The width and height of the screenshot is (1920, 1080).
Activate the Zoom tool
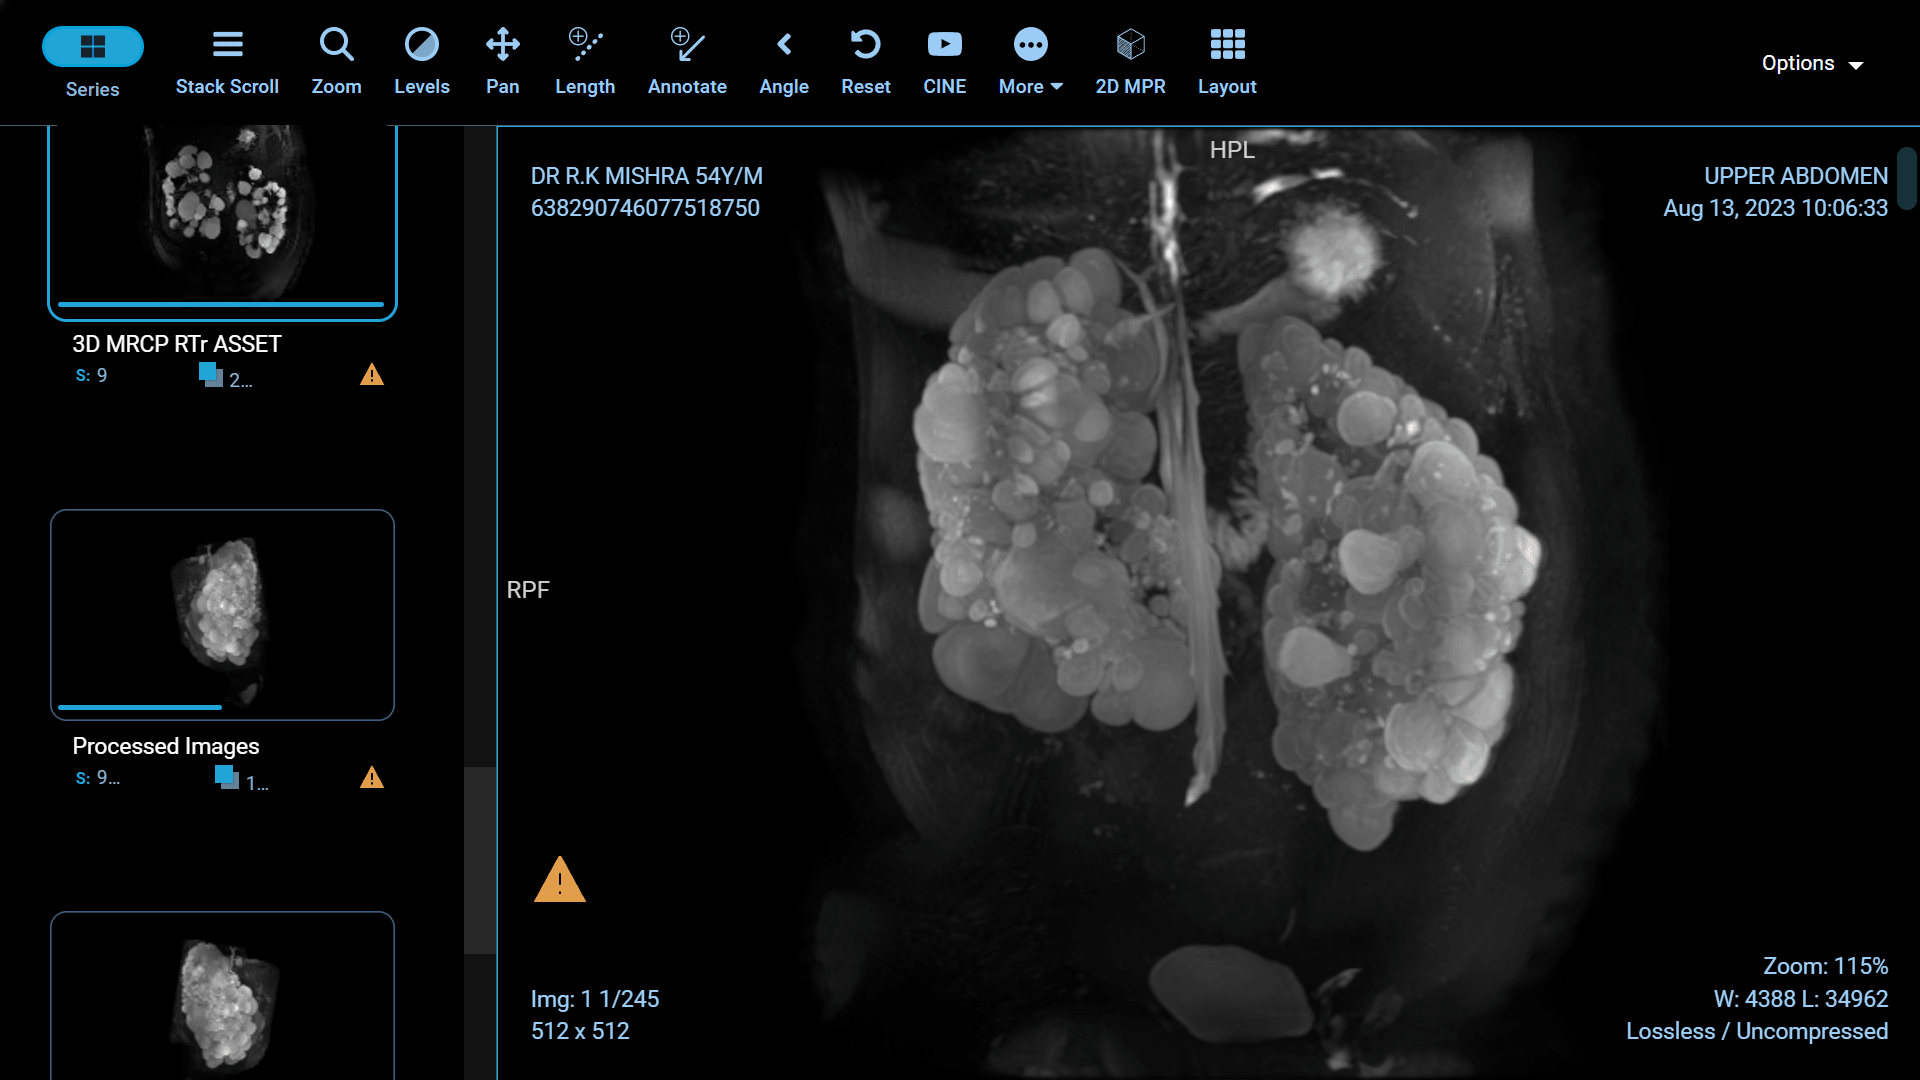(336, 60)
